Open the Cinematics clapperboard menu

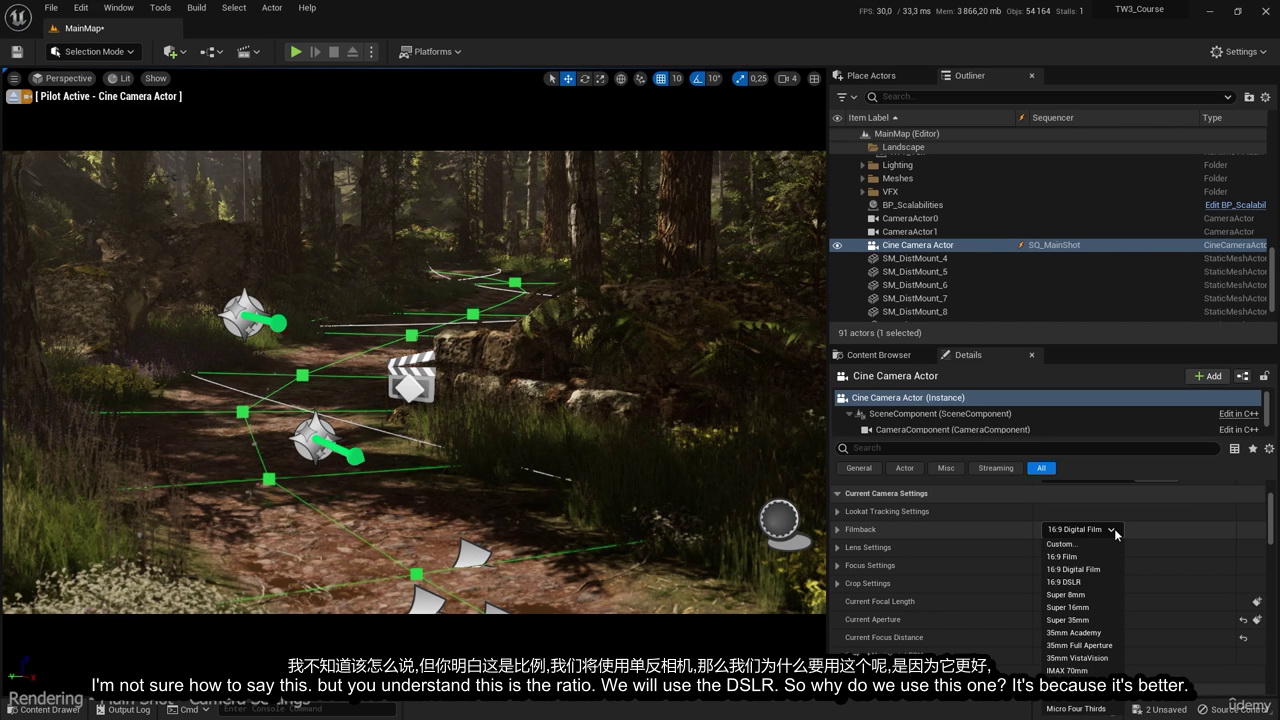point(248,52)
